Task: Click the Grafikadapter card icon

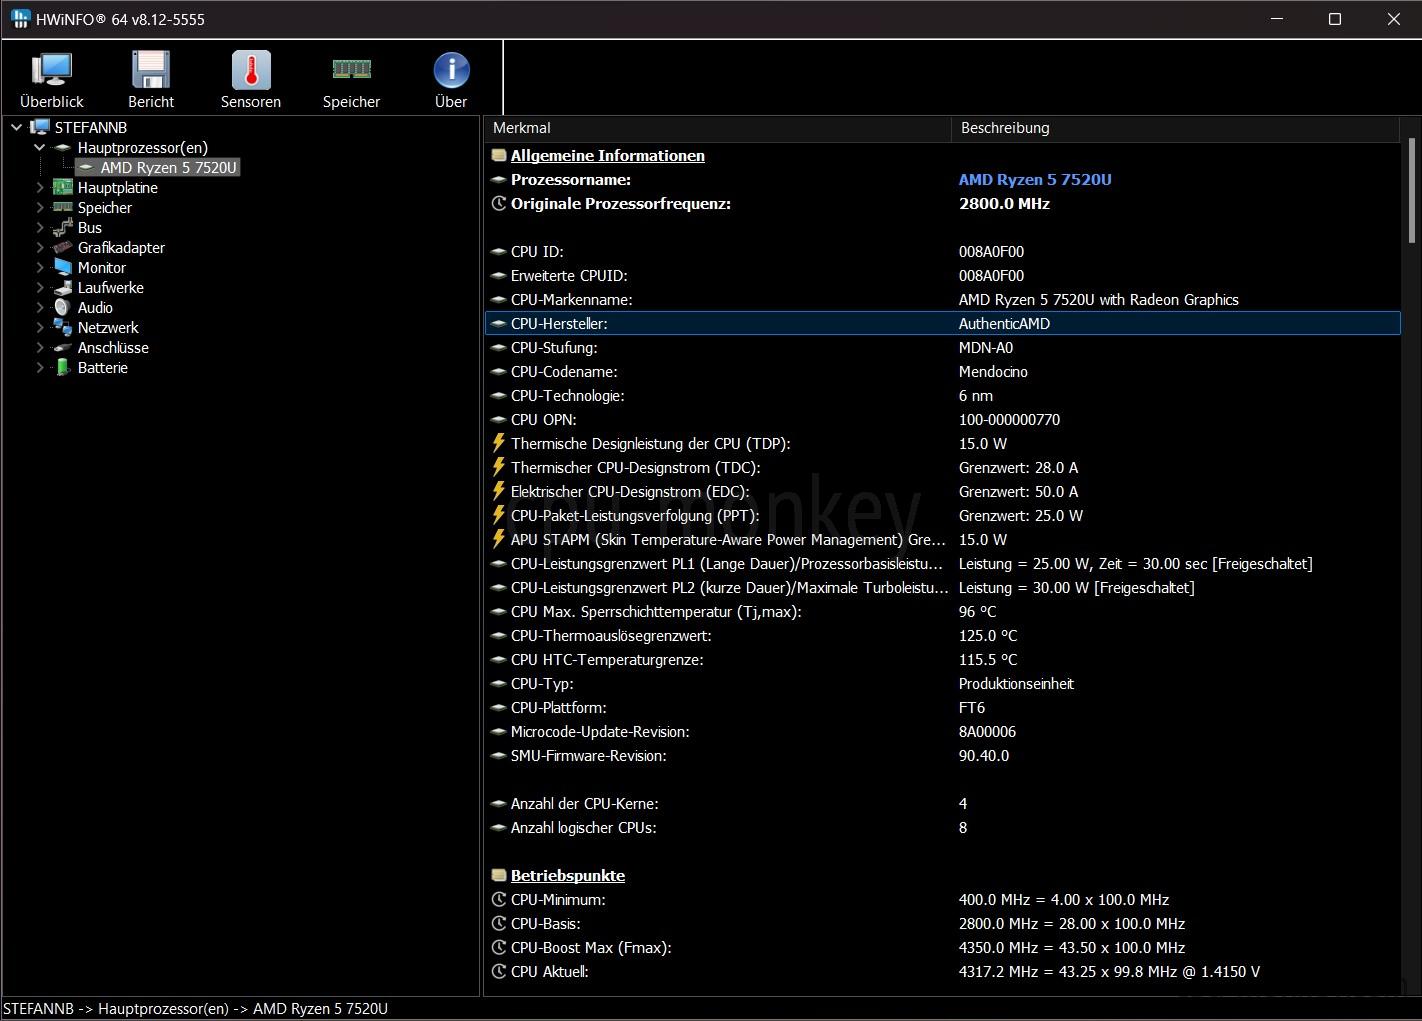Action: coord(63,248)
